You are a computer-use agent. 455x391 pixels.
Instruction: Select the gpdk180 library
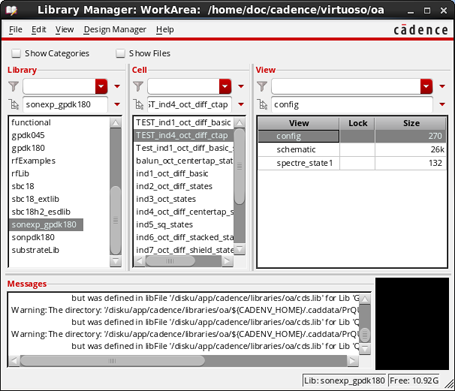[x=28, y=148]
